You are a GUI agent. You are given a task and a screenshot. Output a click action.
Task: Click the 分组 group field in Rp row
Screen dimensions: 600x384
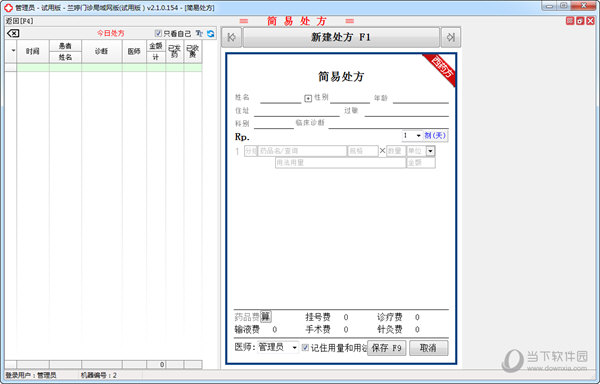[251, 151]
